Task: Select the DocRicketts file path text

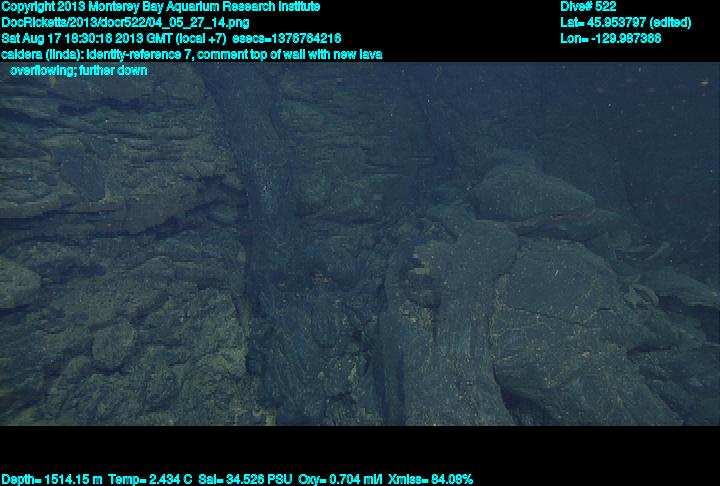Action: coord(125,23)
